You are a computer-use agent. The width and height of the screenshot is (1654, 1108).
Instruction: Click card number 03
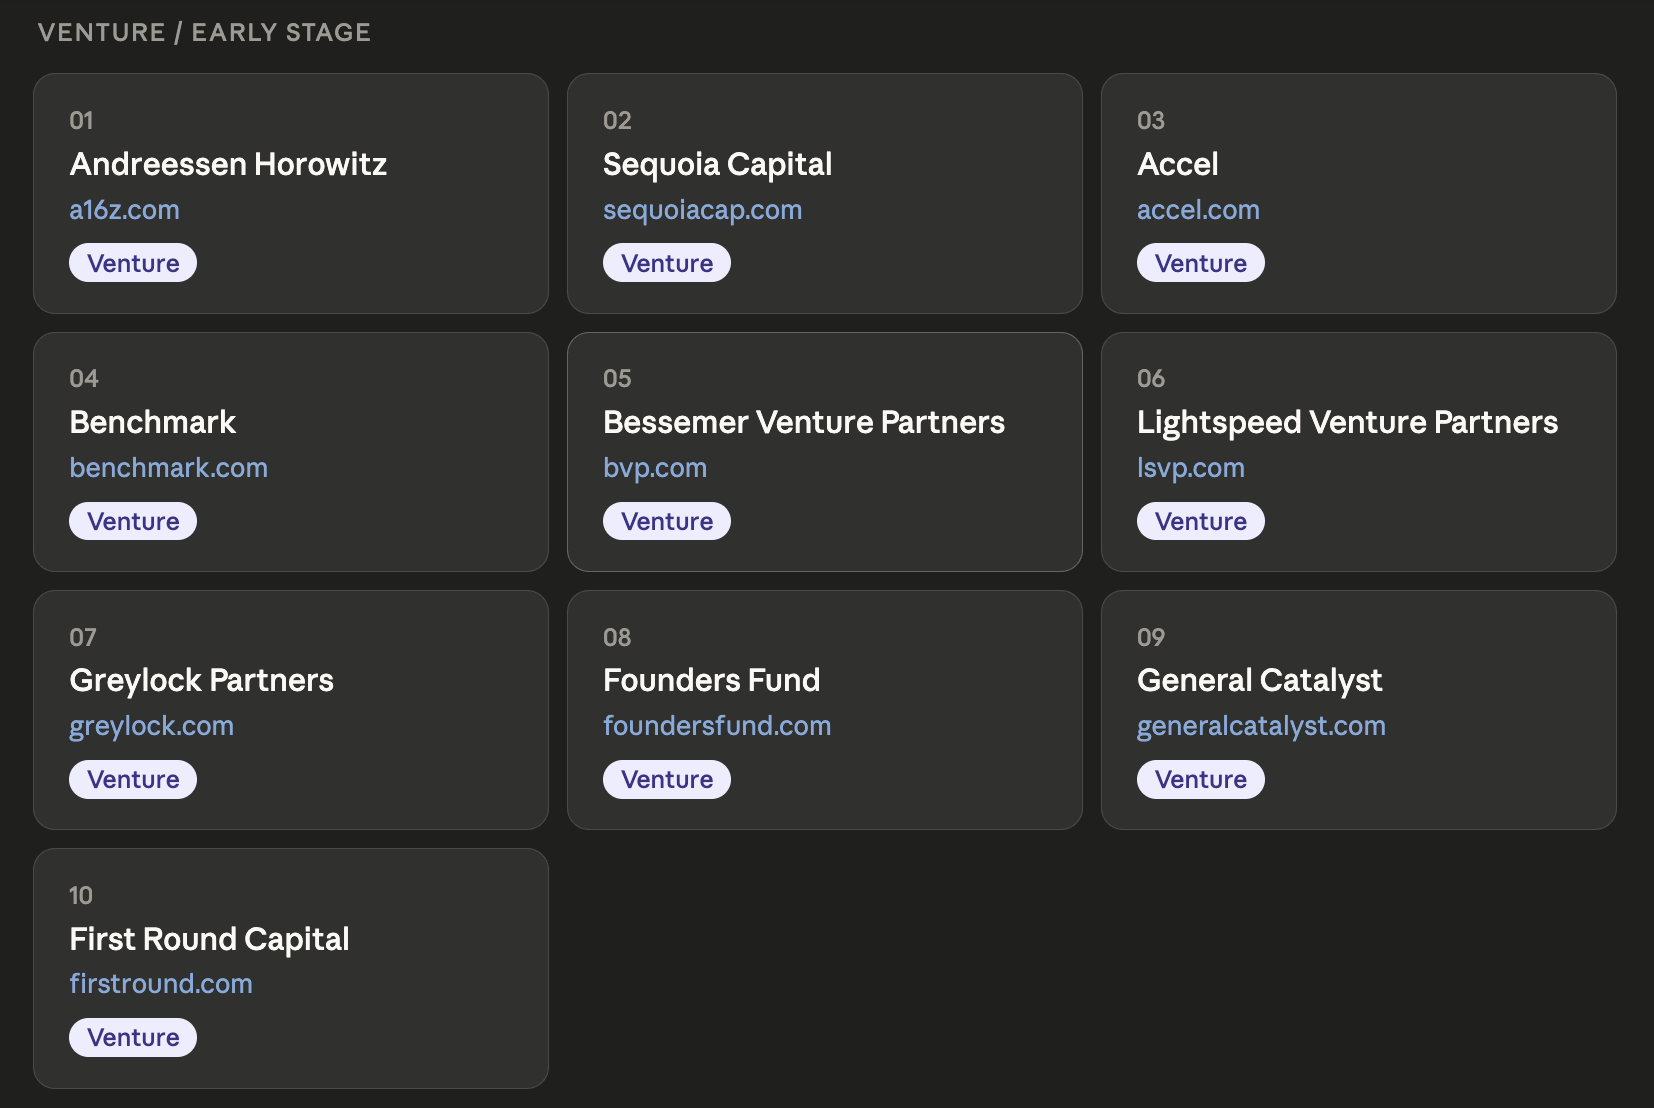[1151, 121]
